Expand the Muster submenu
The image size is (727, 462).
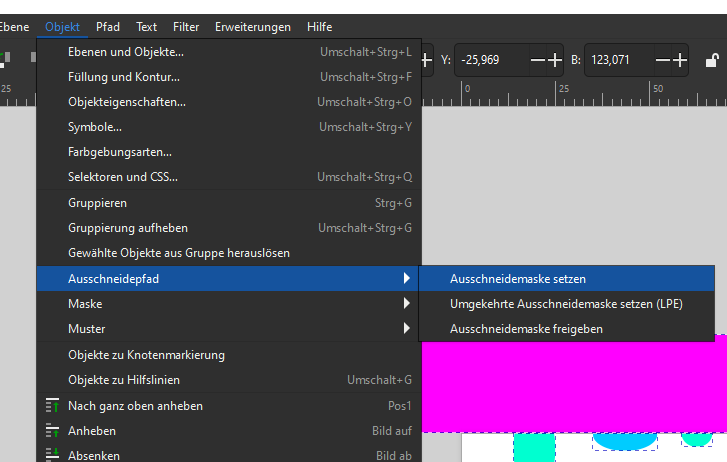(x=228, y=328)
